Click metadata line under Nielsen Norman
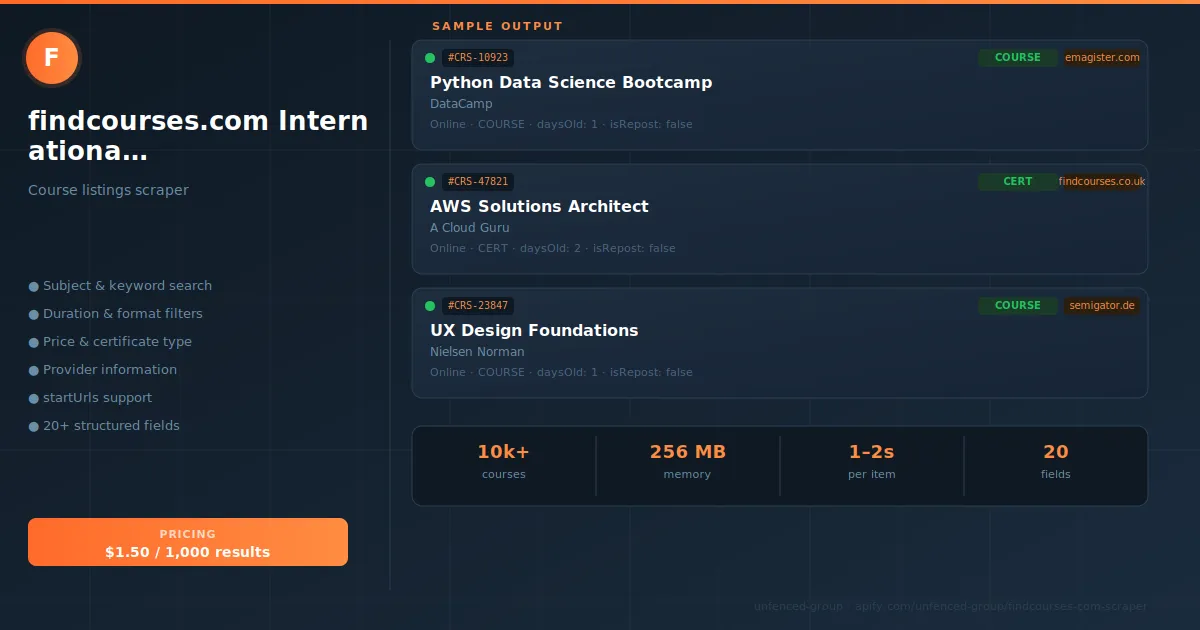1200x630 pixels. click(x=561, y=372)
